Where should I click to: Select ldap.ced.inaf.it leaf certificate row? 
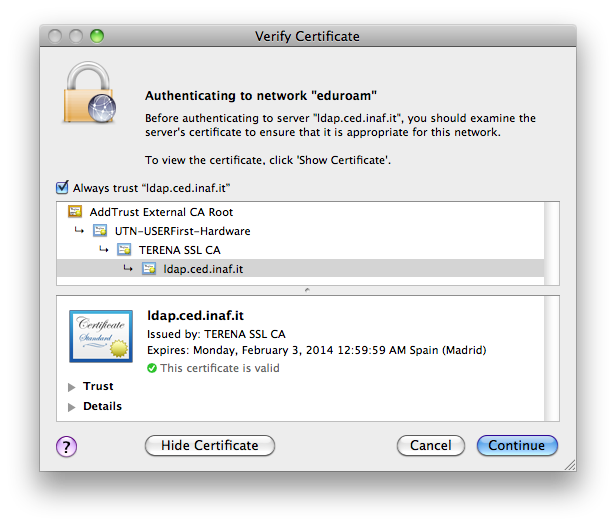[x=300, y=269]
